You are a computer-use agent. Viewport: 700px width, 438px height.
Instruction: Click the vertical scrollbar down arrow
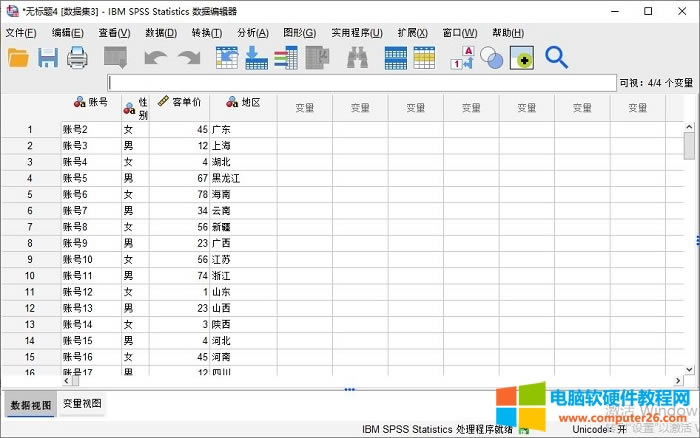pyautogui.click(x=689, y=366)
